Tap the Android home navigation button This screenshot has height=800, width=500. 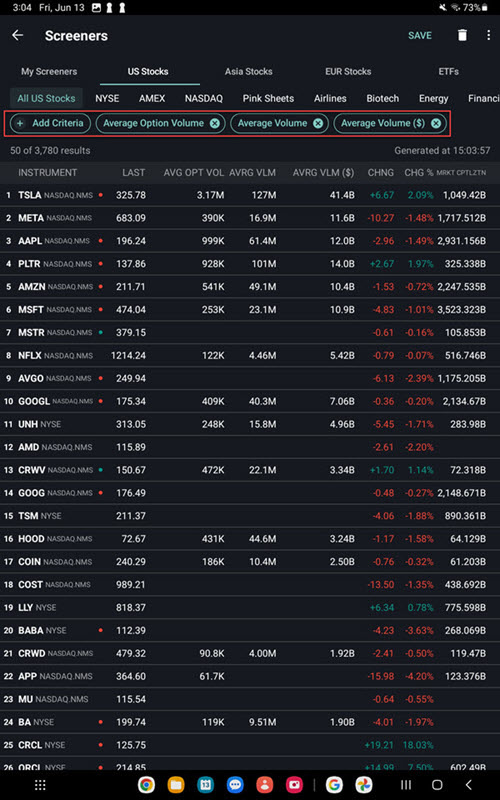coord(437,785)
